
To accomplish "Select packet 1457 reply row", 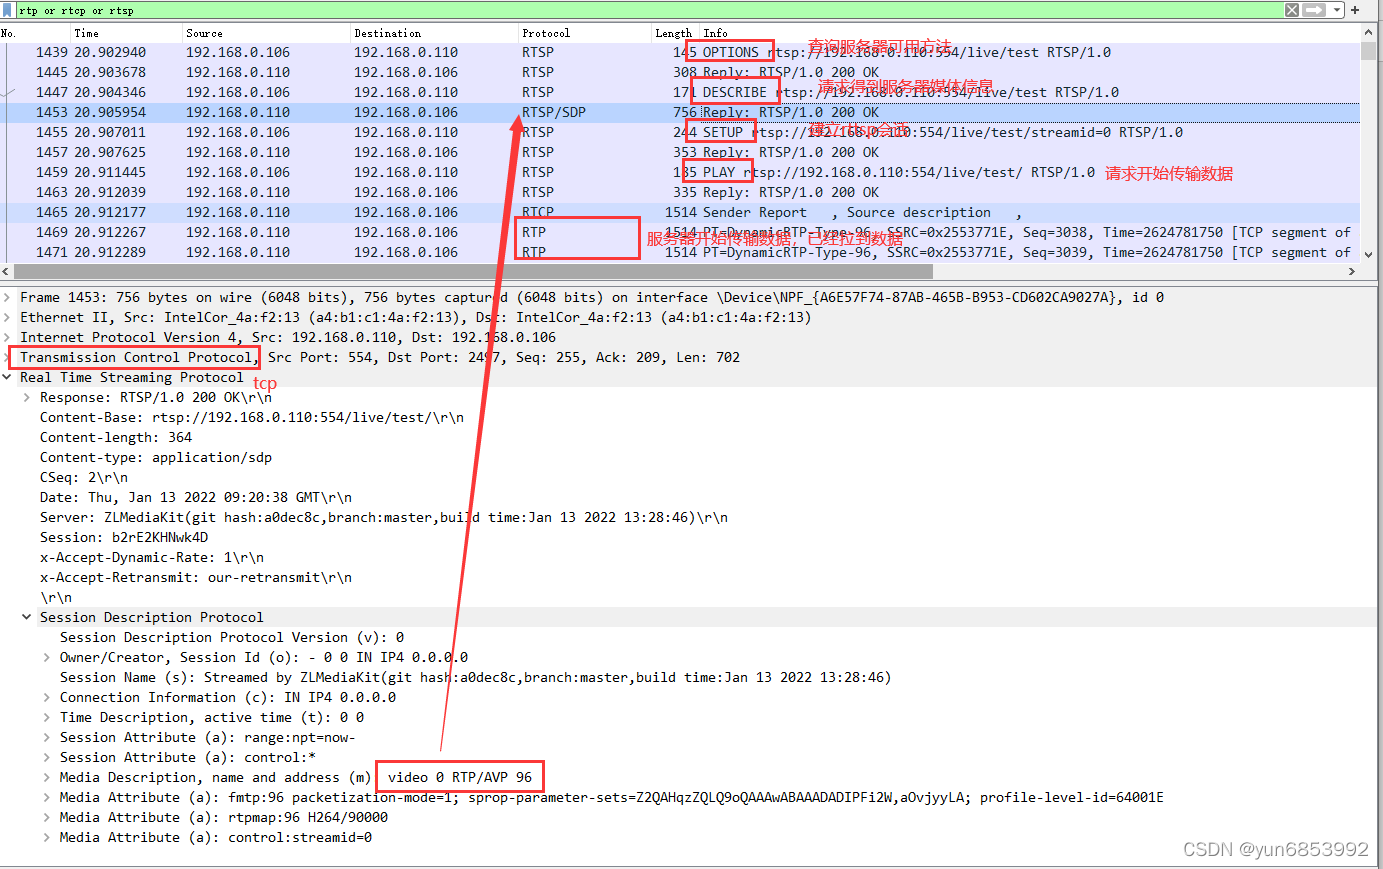I will [680, 152].
